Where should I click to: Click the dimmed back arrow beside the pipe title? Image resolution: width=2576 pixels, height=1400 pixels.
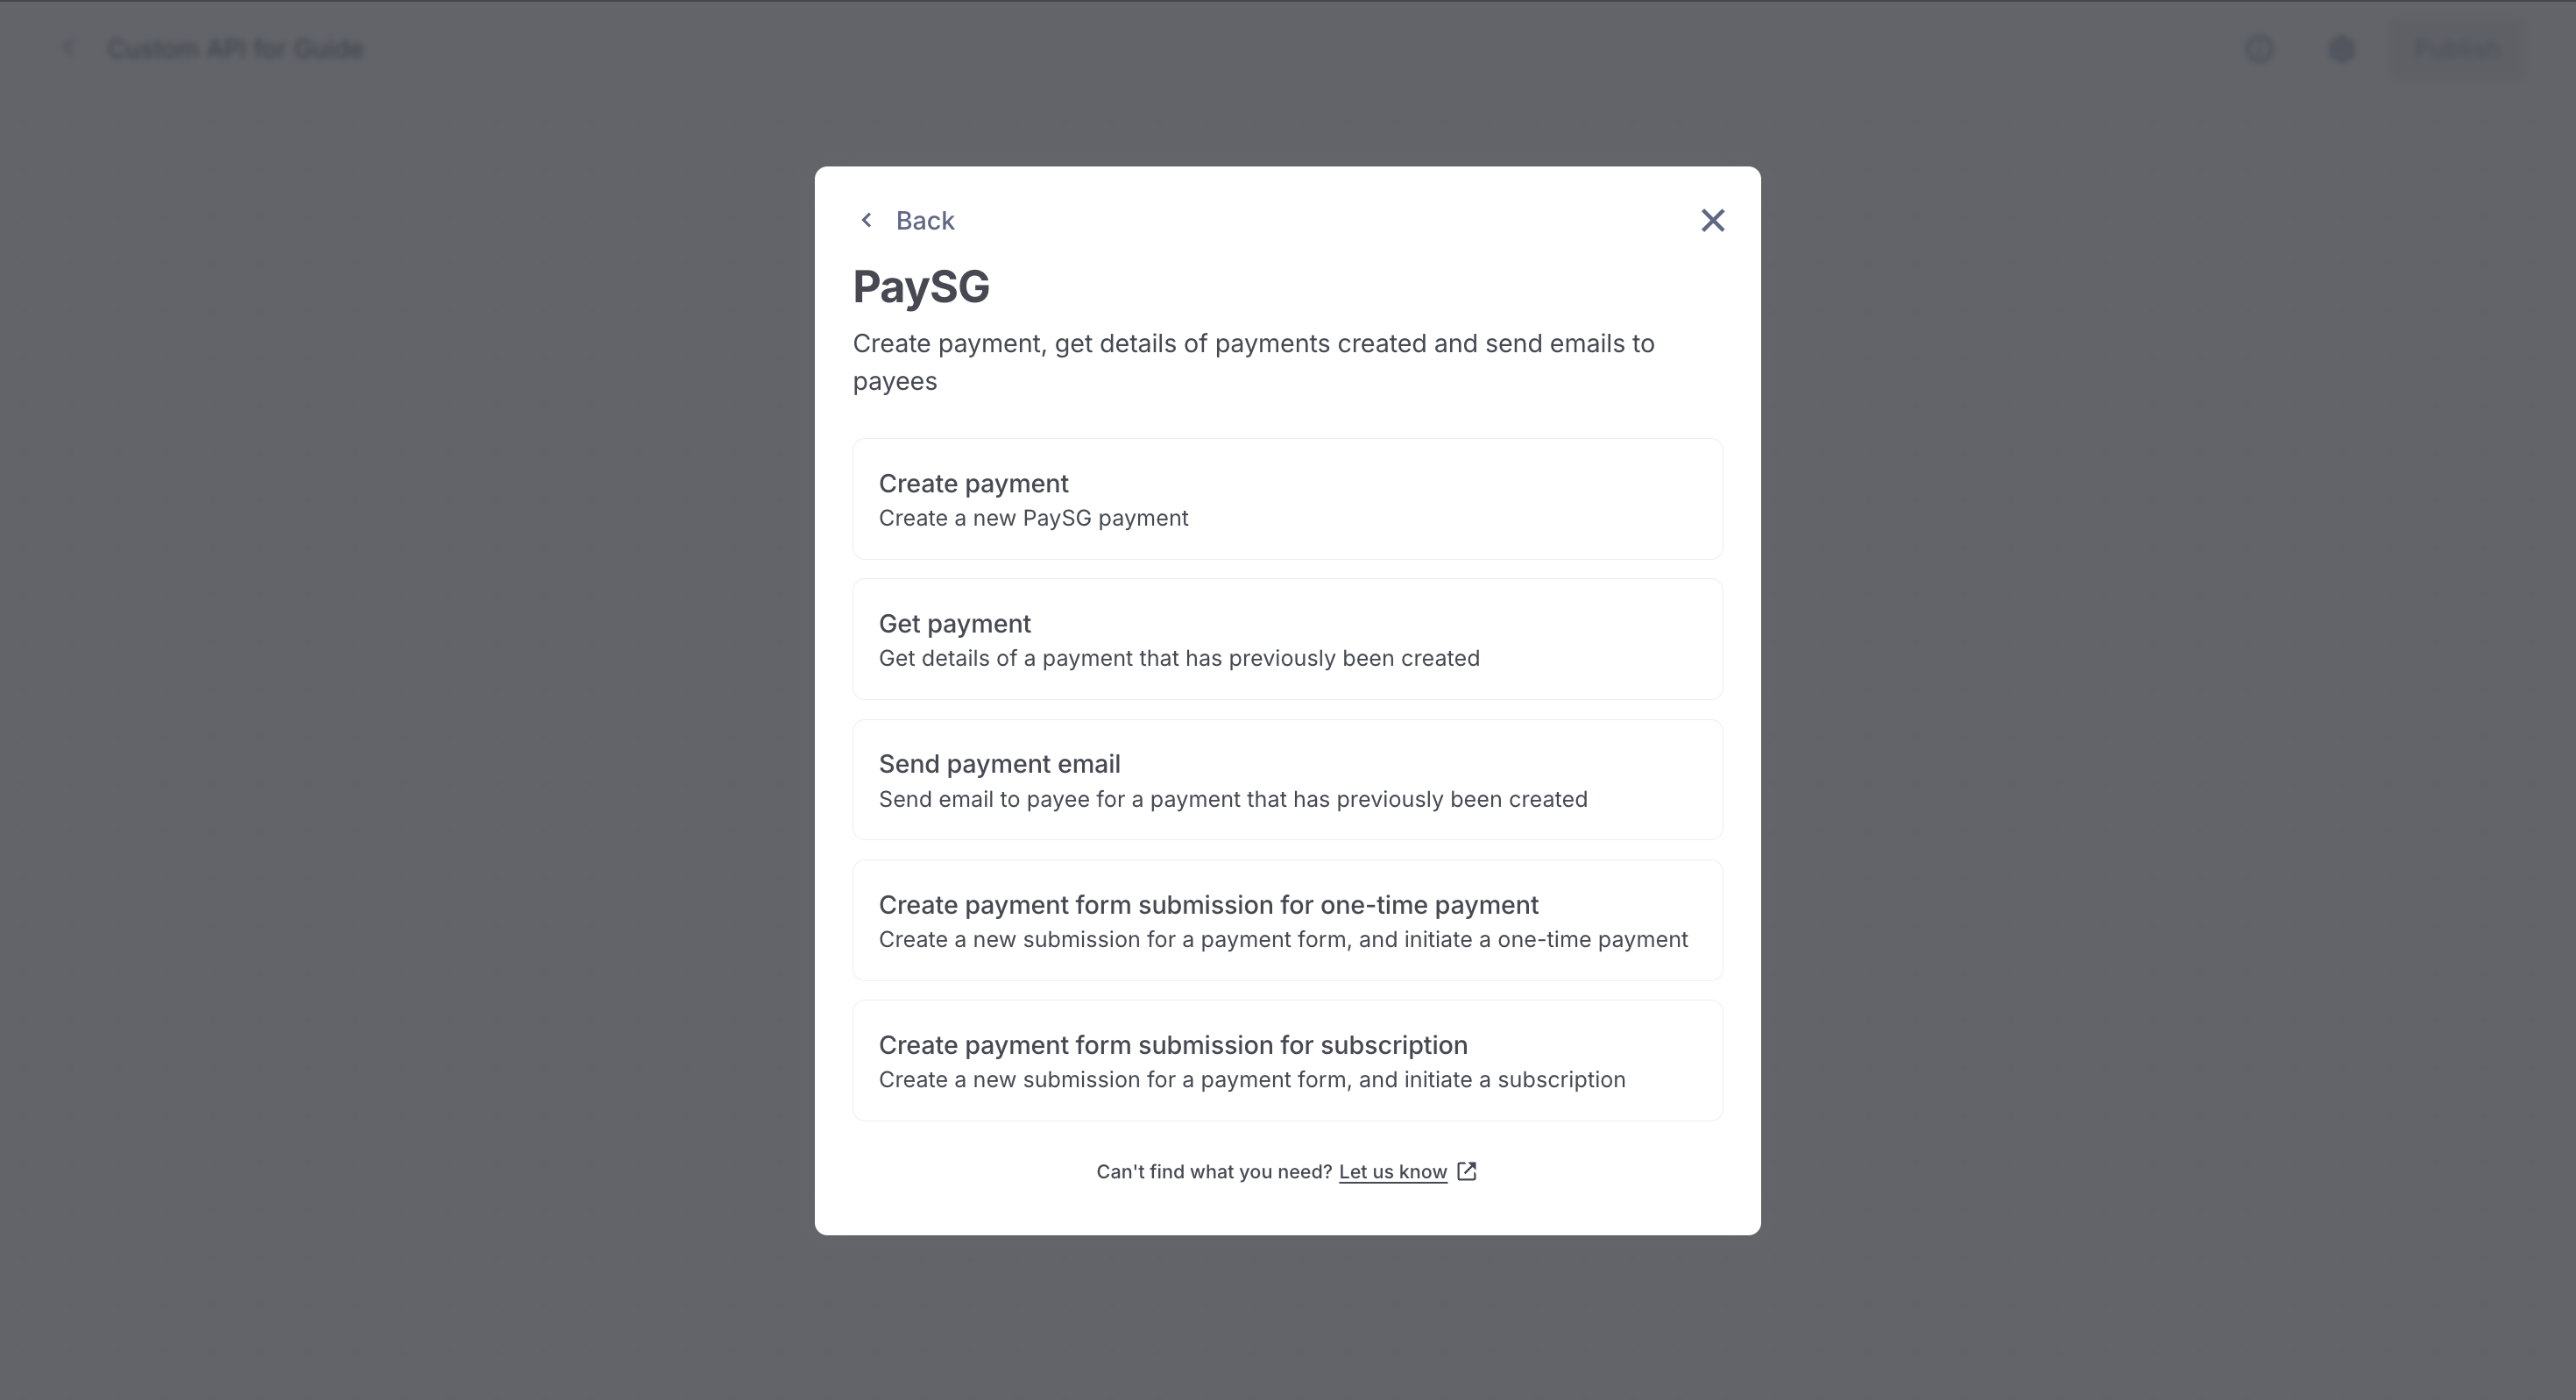68,48
